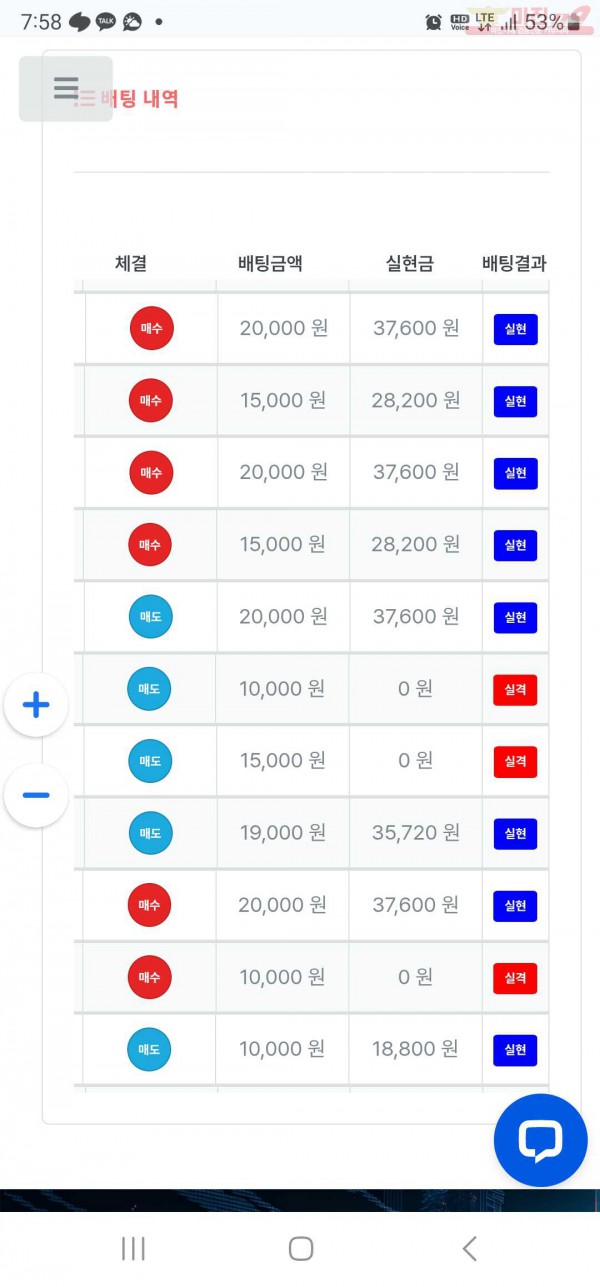Open the live chat bubble

click(x=540, y=1139)
